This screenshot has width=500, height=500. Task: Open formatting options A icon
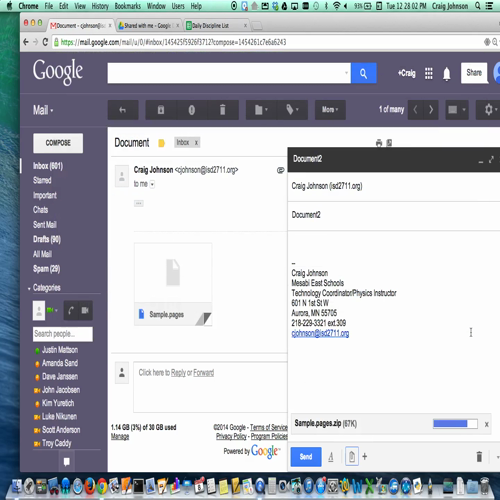point(331,457)
